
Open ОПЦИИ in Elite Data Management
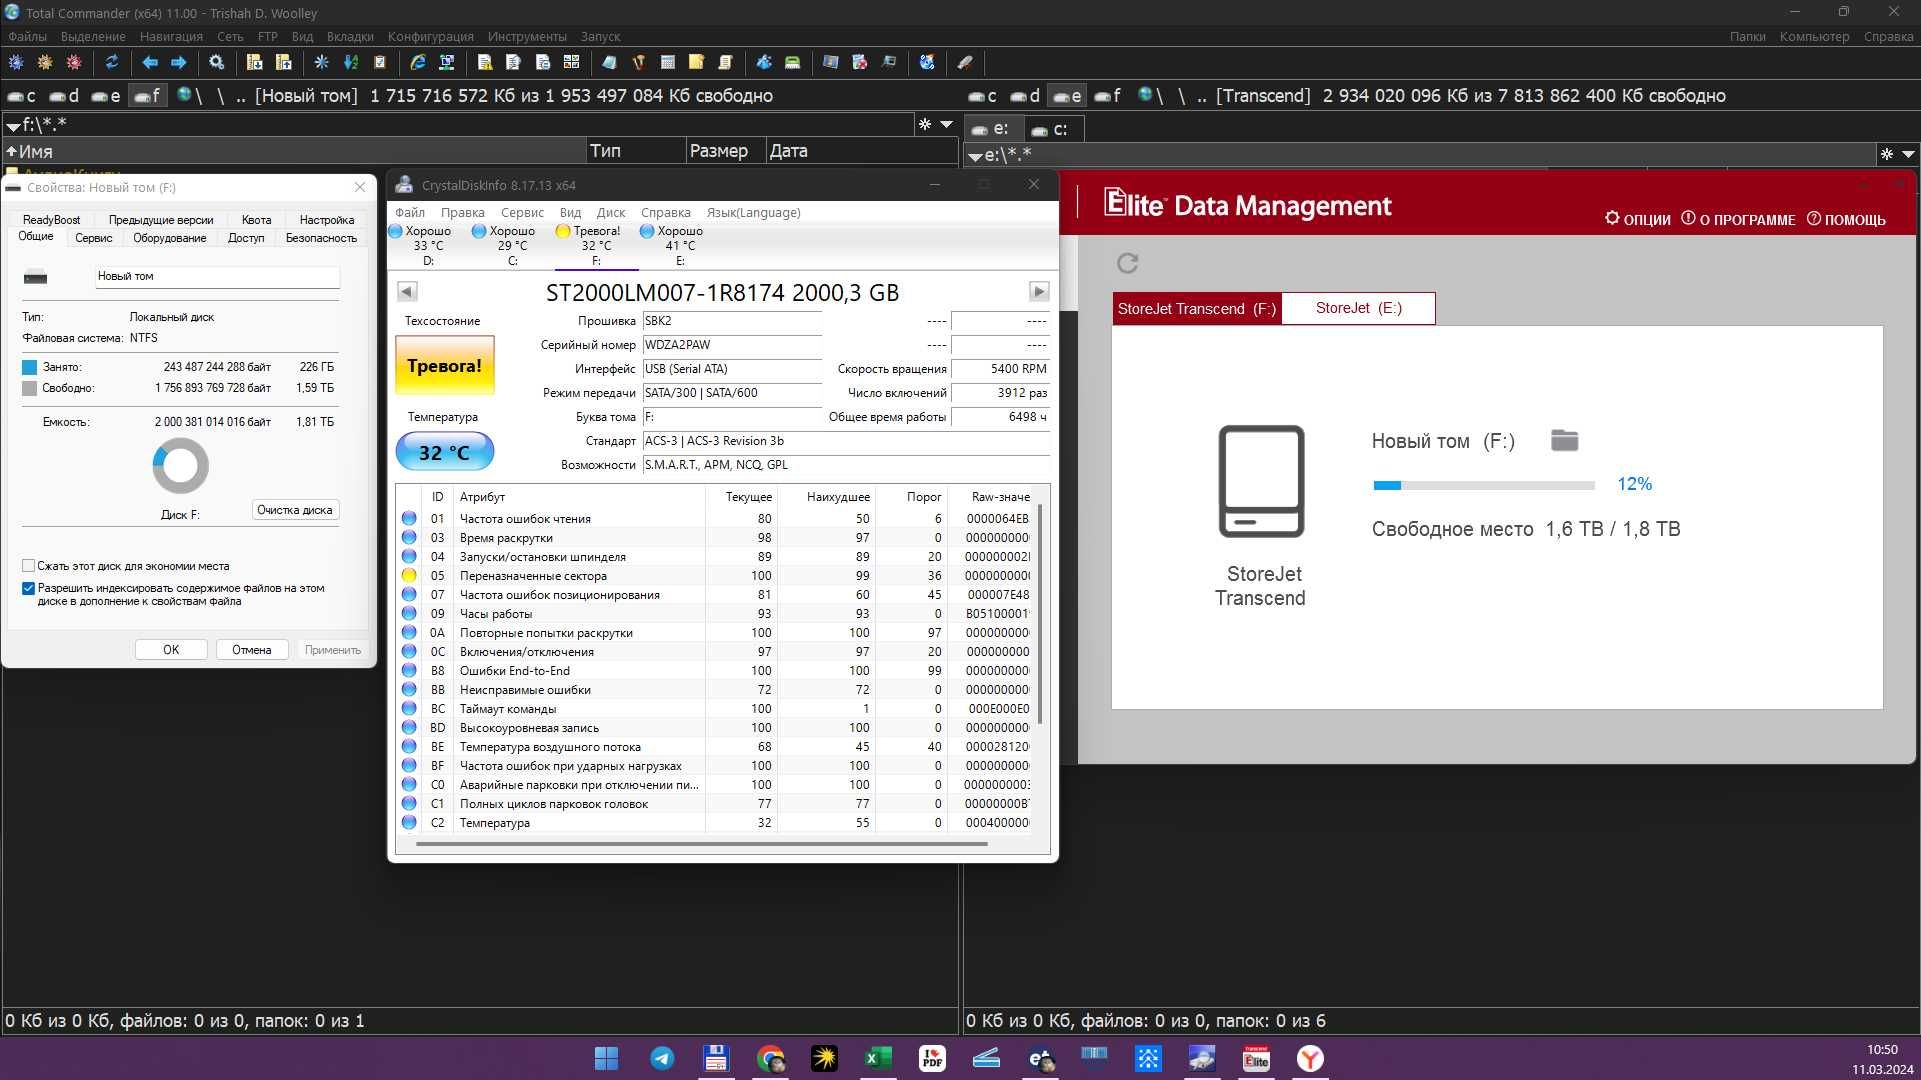(x=1638, y=219)
